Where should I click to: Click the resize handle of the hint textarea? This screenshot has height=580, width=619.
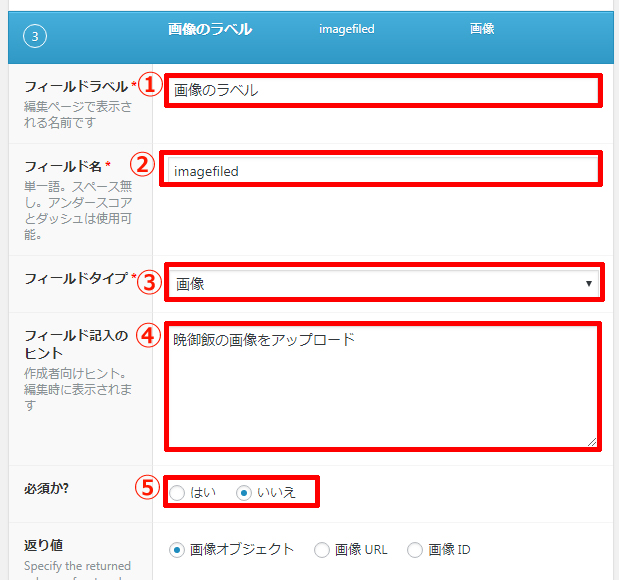[x=592, y=441]
